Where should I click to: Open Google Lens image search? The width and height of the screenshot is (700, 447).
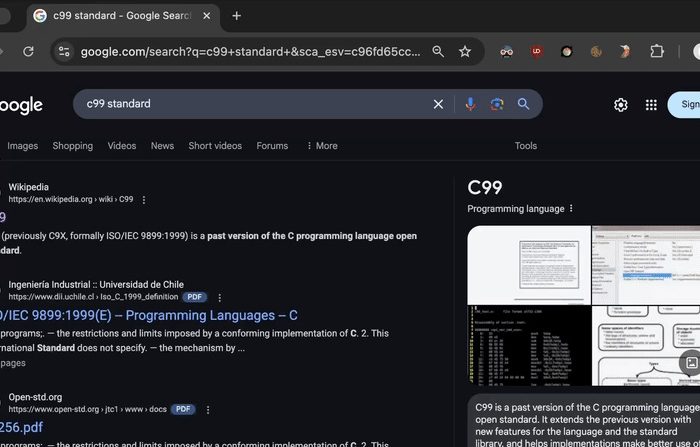[x=497, y=104]
